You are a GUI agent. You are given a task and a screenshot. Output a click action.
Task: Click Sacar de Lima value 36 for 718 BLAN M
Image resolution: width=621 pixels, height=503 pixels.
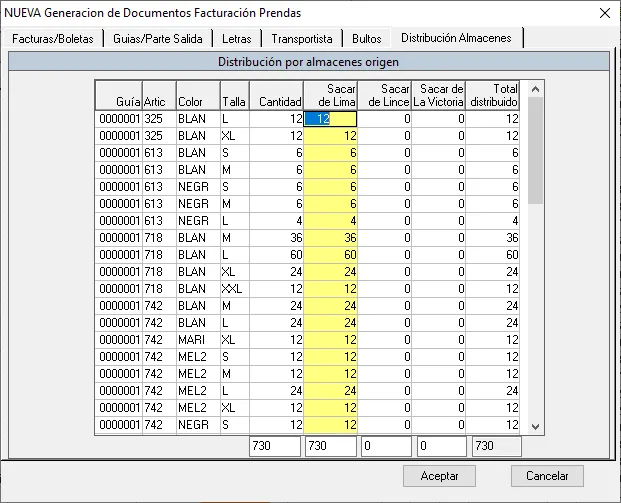(x=330, y=238)
